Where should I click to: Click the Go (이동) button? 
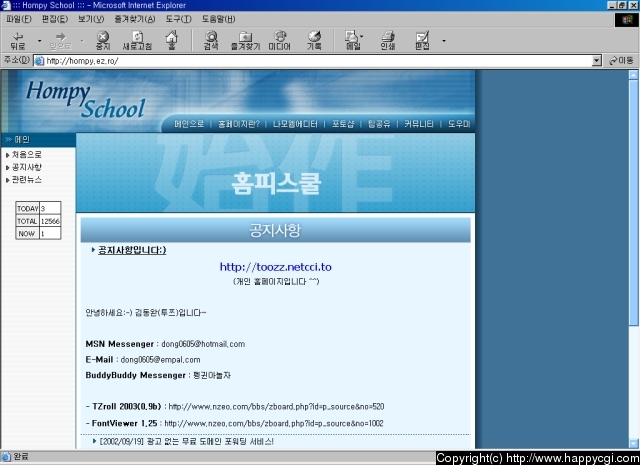[621, 60]
